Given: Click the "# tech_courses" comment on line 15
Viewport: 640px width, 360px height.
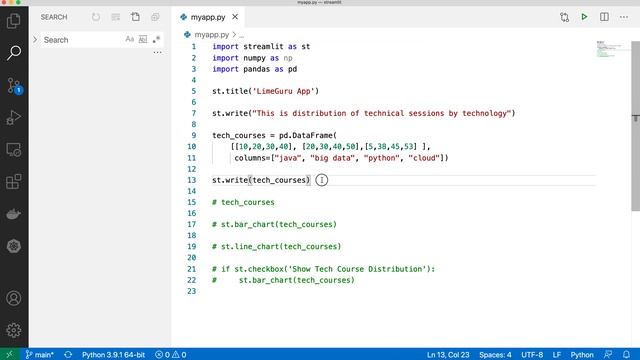Looking at the screenshot, I should click(x=243, y=202).
